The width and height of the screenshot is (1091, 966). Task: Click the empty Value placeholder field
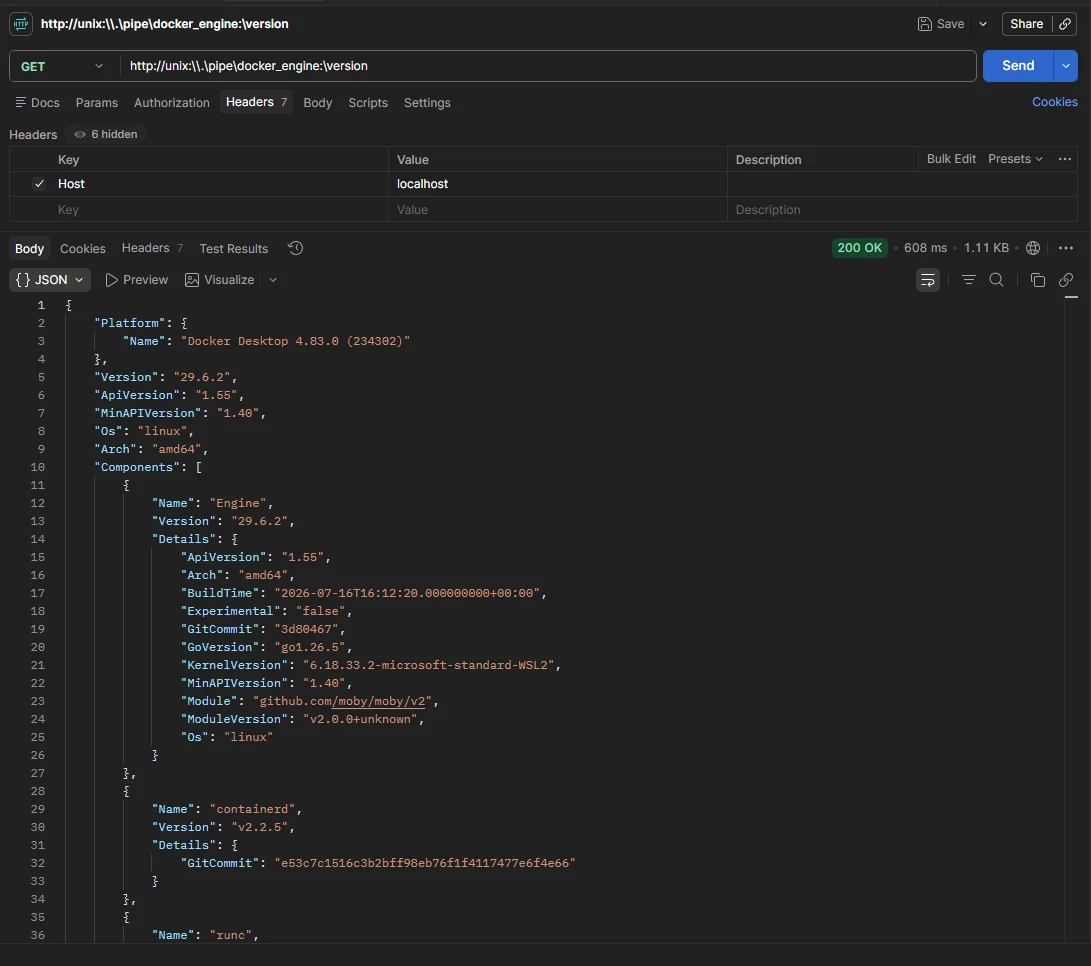pyautogui.click(x=557, y=209)
